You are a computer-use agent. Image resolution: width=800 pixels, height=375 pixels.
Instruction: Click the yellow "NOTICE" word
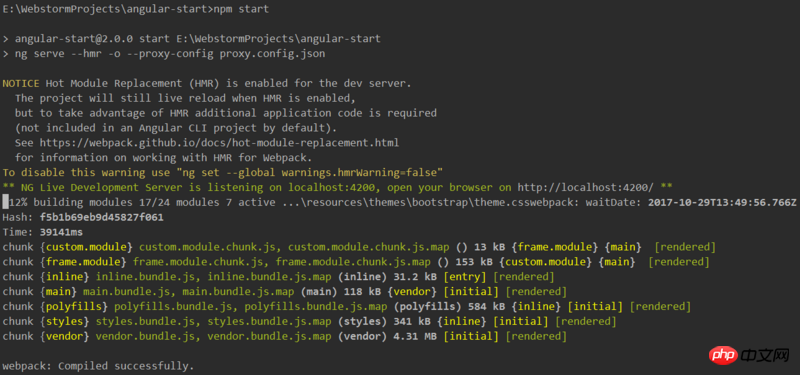point(21,83)
